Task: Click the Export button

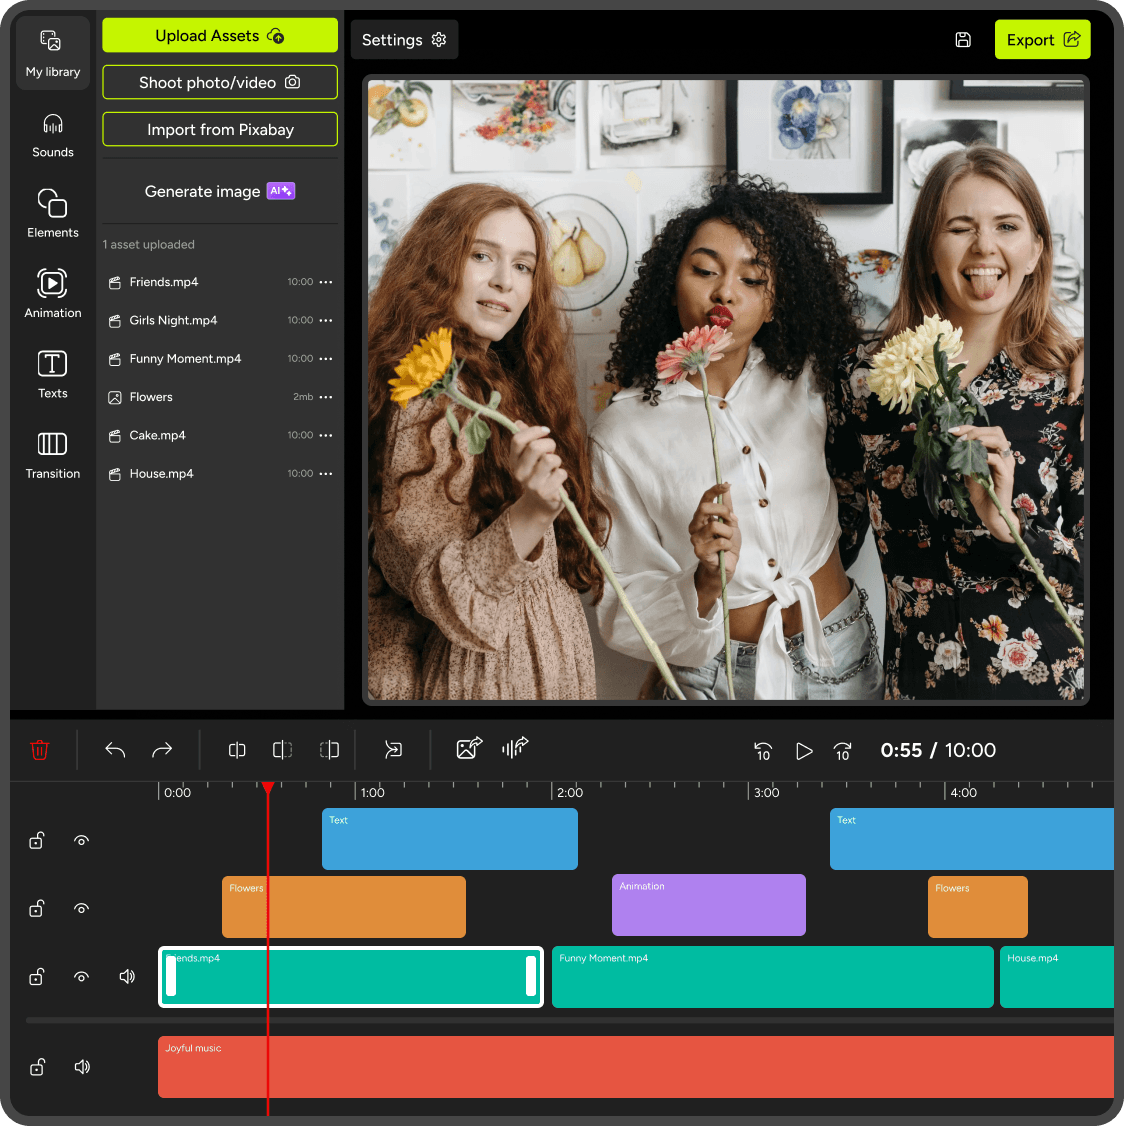Action: [1042, 39]
